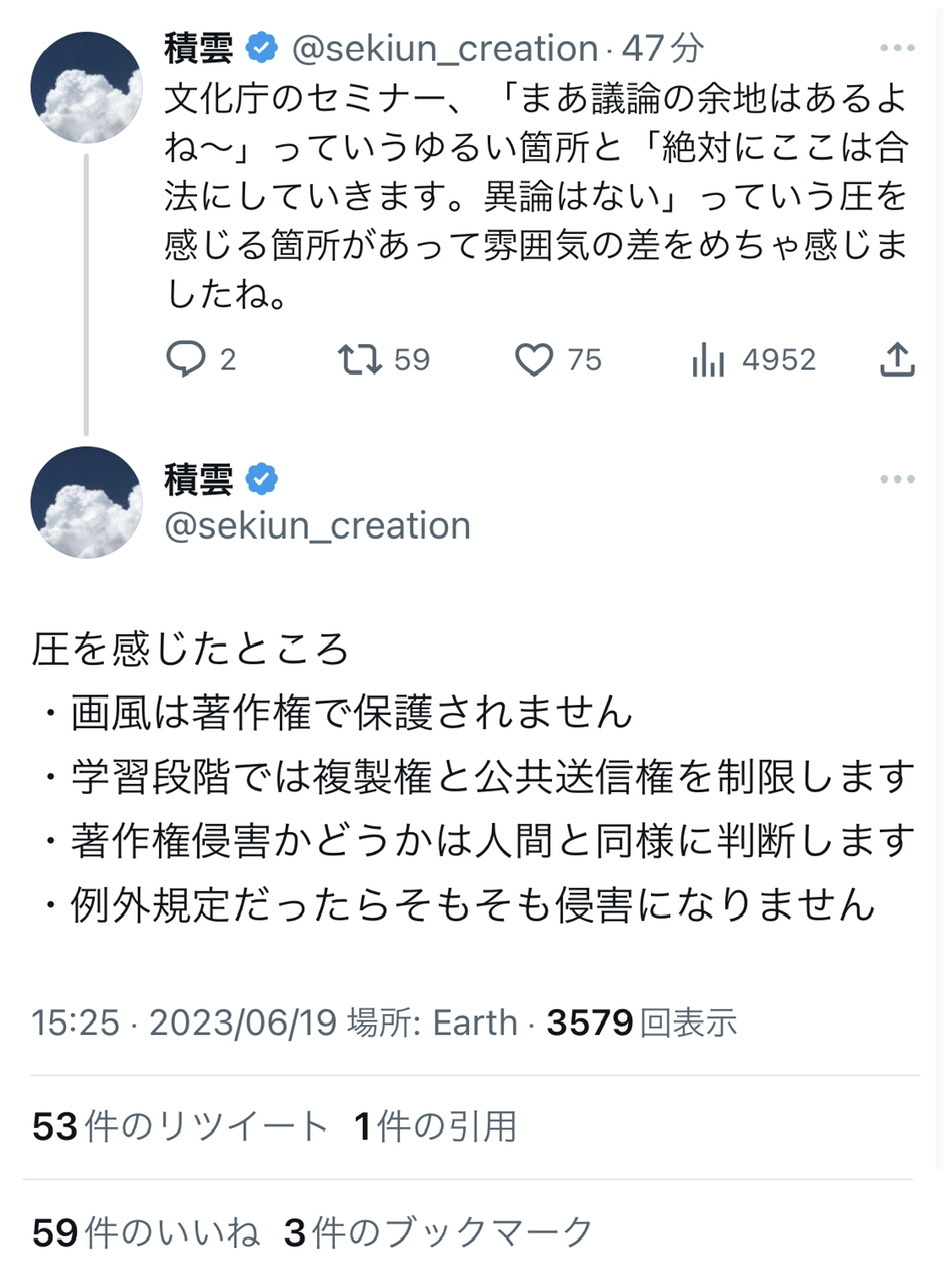Open the first tweet's three-dot menu
Image resolution: width=950 pixels, height=1280 pixels.
point(897,48)
